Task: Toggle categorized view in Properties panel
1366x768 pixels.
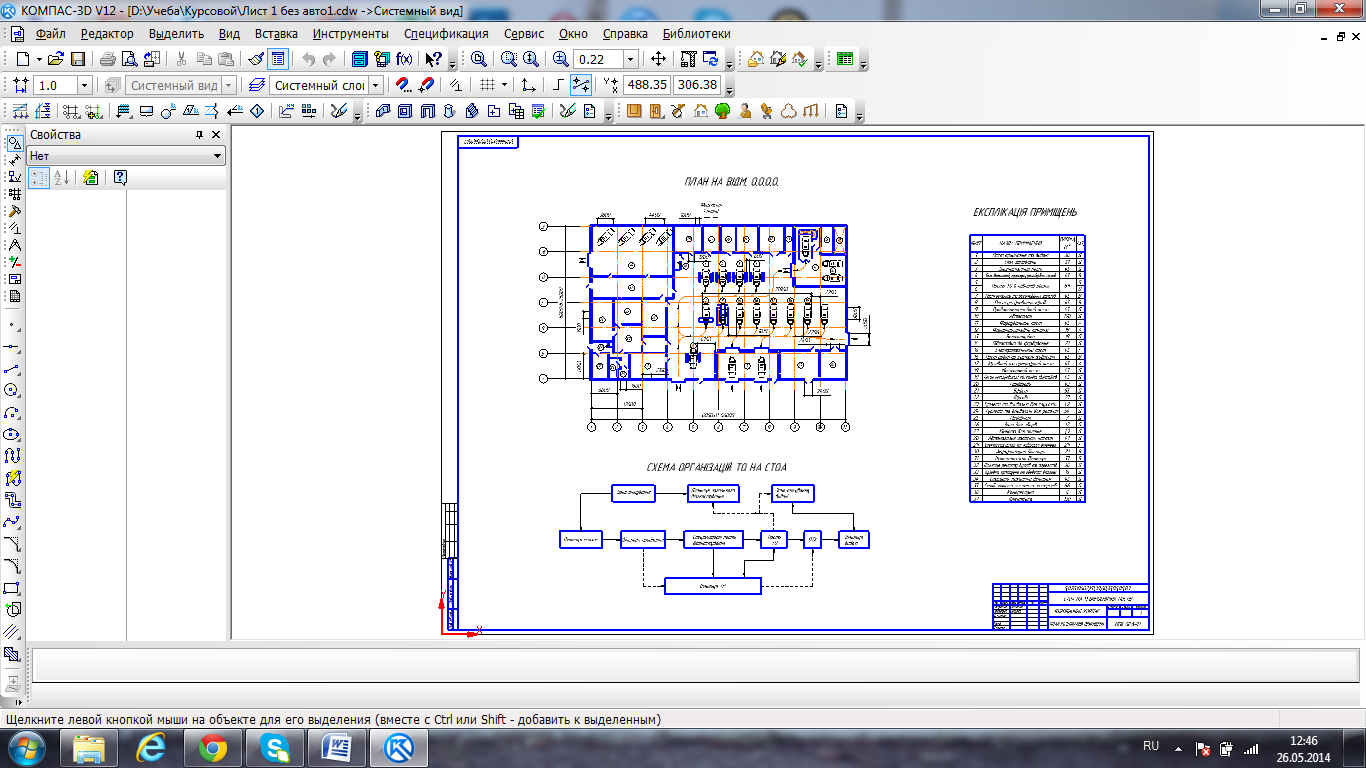Action: click(39, 178)
